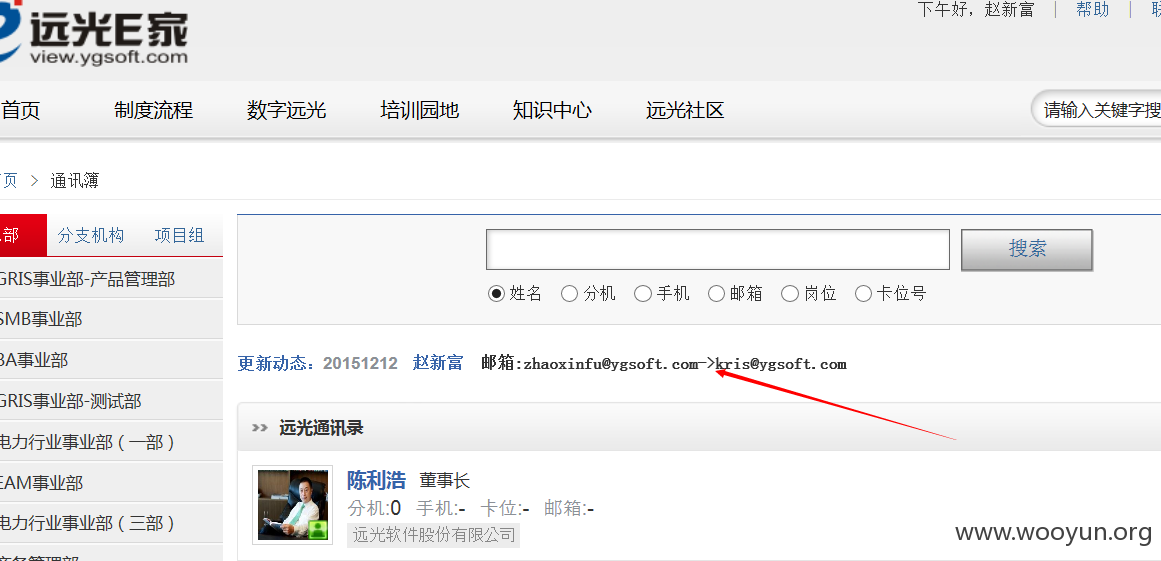Image resolution: width=1161 pixels, height=561 pixels.
Task: Click the 董事长 title text
Action: [445, 481]
